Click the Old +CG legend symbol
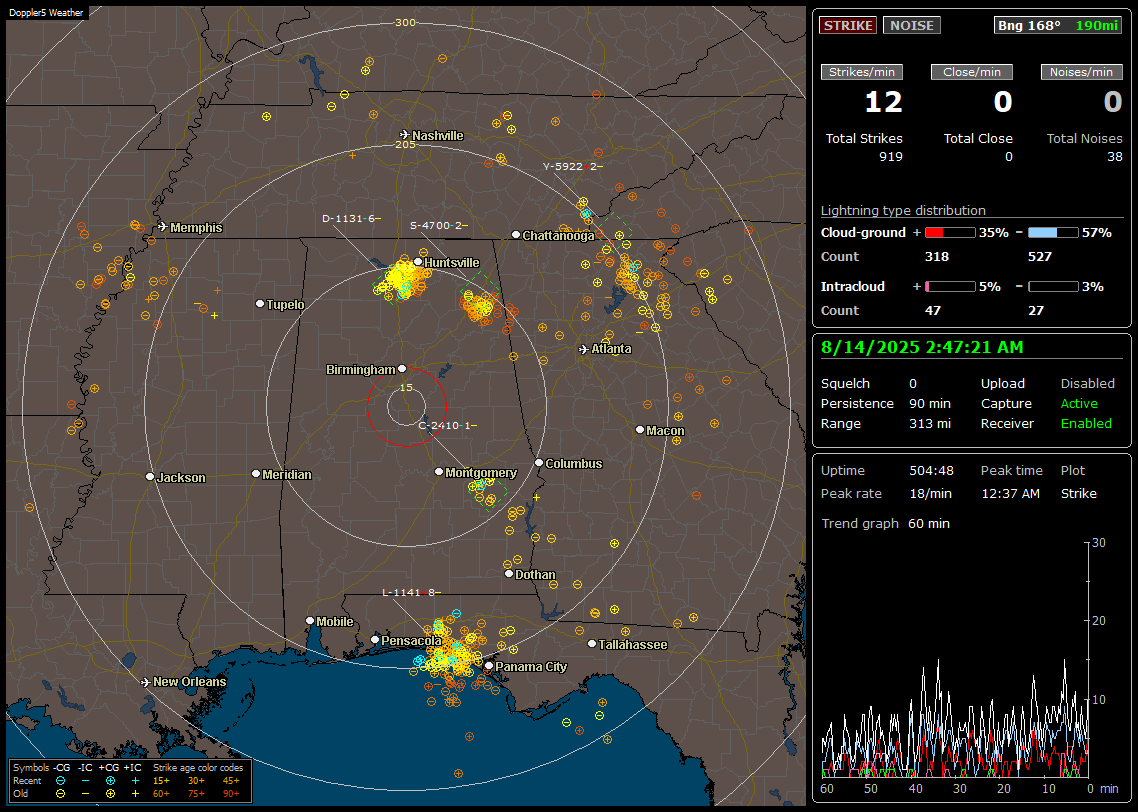 (x=110, y=794)
